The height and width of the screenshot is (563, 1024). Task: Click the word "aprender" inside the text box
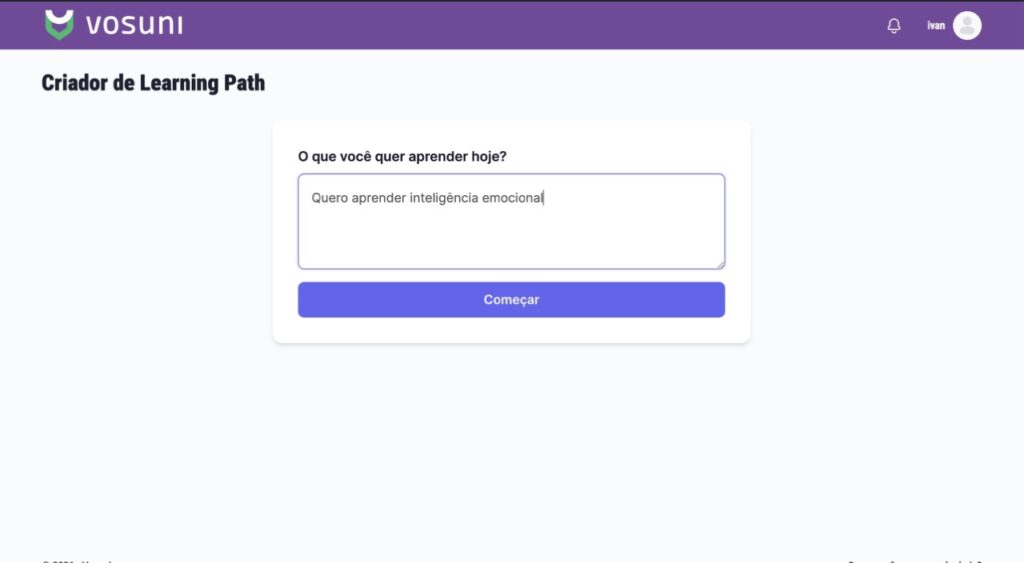(377, 198)
